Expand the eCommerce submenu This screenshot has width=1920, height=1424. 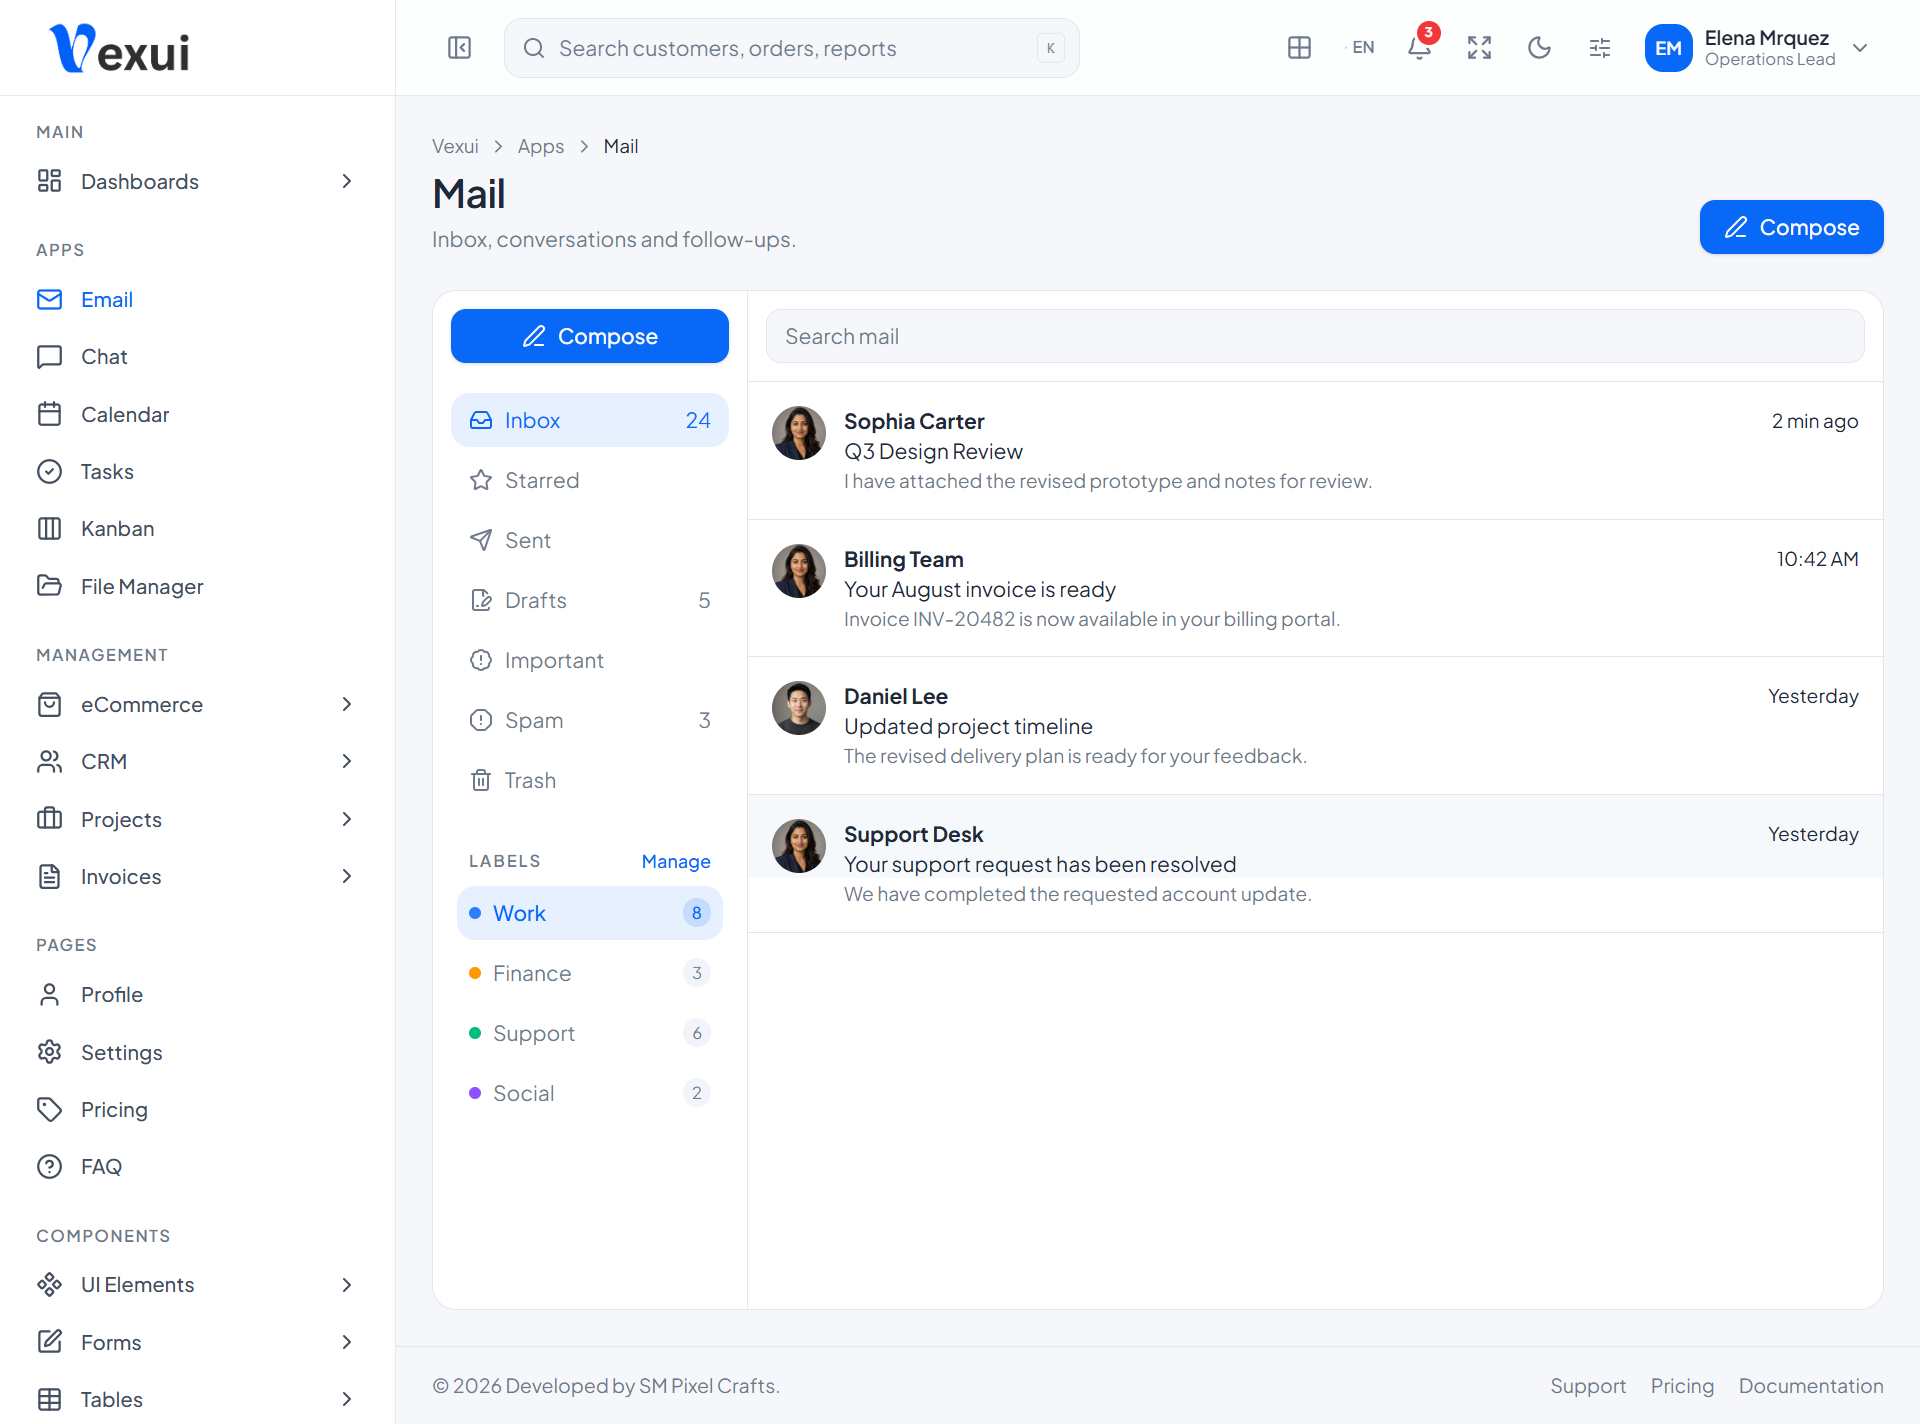coord(347,704)
